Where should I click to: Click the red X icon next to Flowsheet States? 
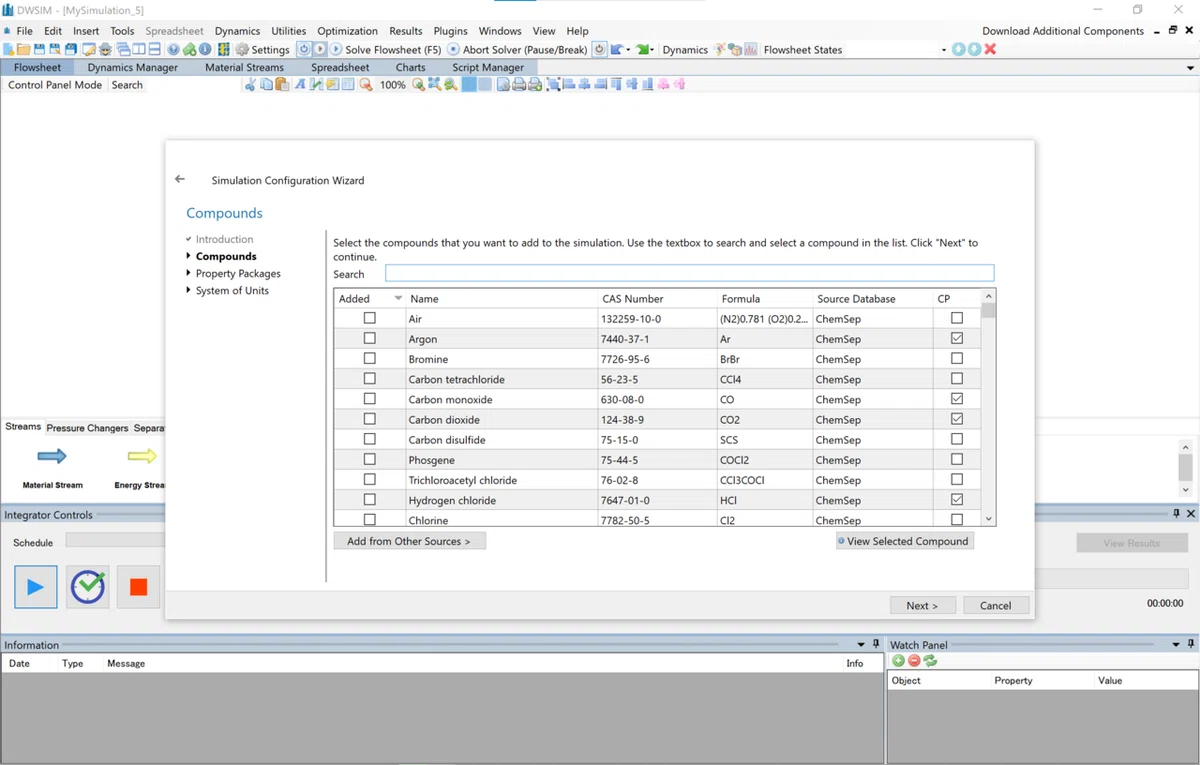click(x=990, y=49)
